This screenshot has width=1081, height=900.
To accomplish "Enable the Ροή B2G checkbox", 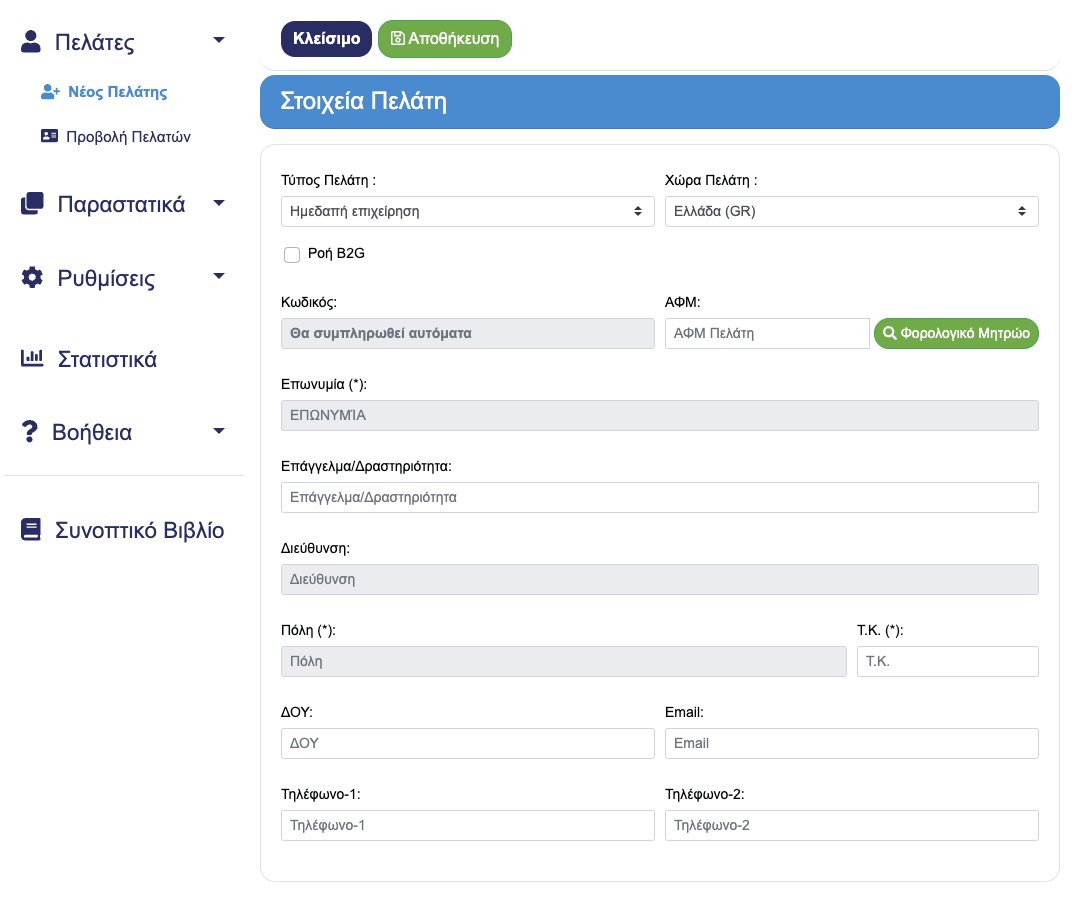I will pos(292,254).
